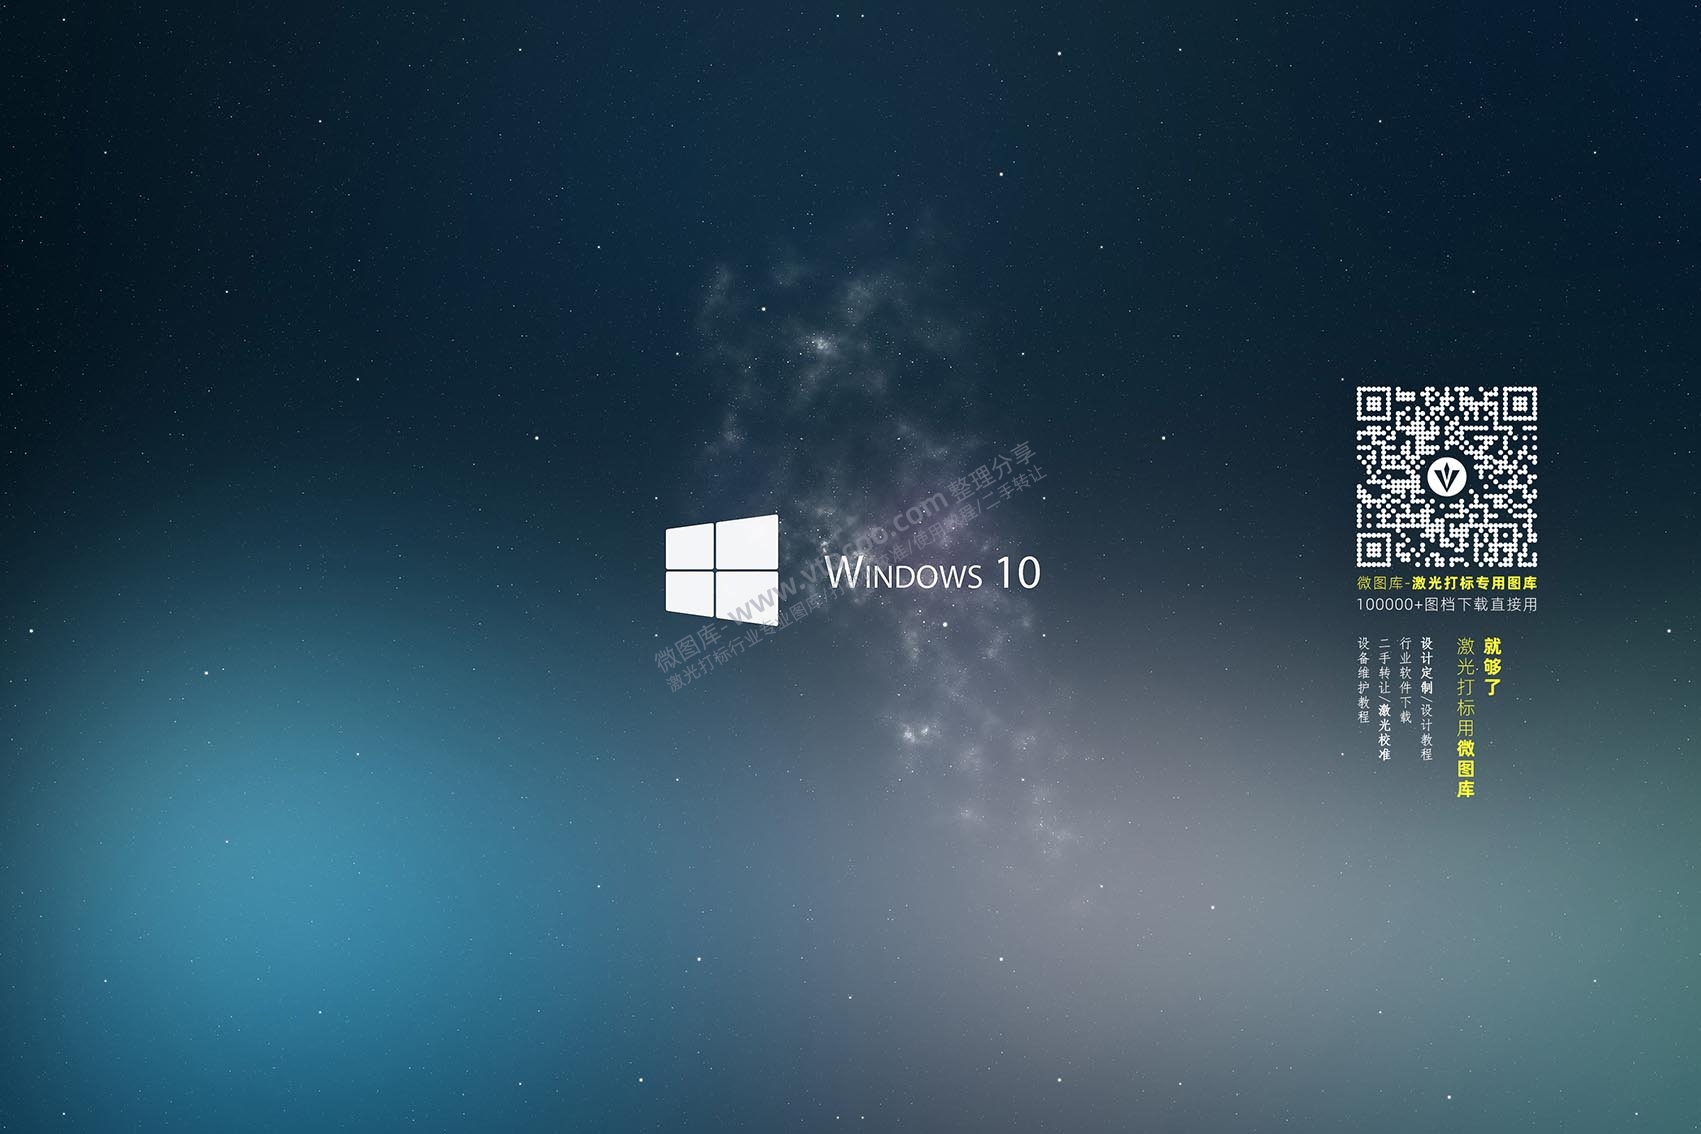Click the QR code's top-left finder square

[1373, 404]
